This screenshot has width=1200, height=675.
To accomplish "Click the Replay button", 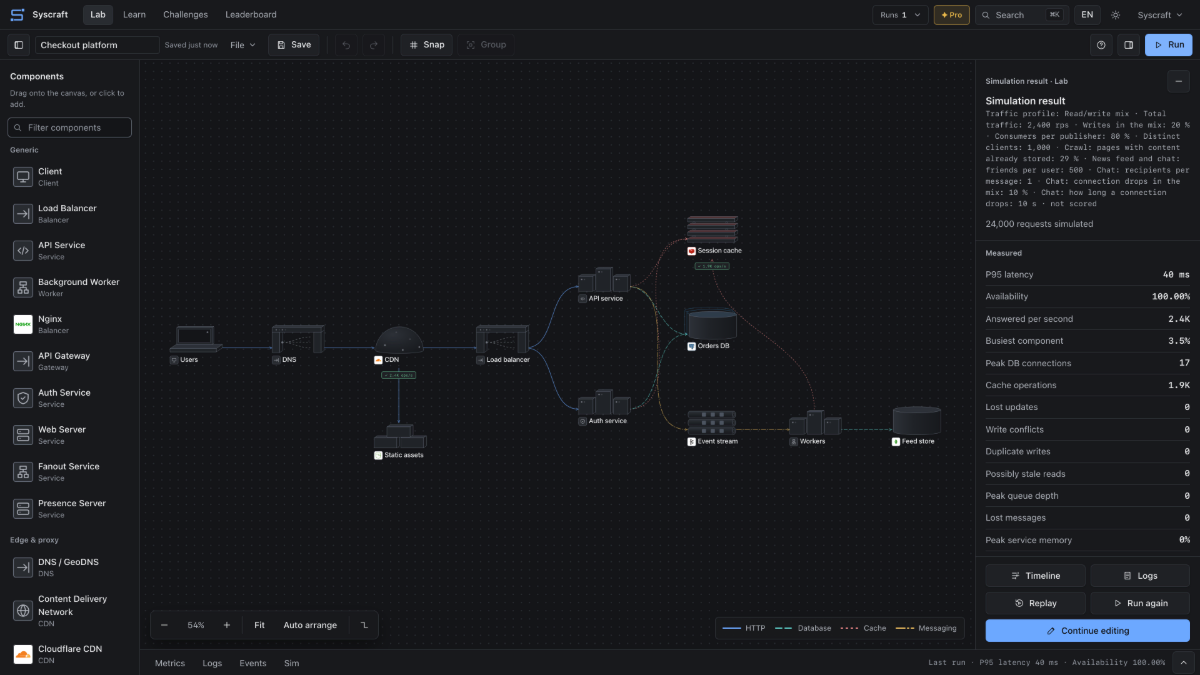I will [x=1035, y=603].
